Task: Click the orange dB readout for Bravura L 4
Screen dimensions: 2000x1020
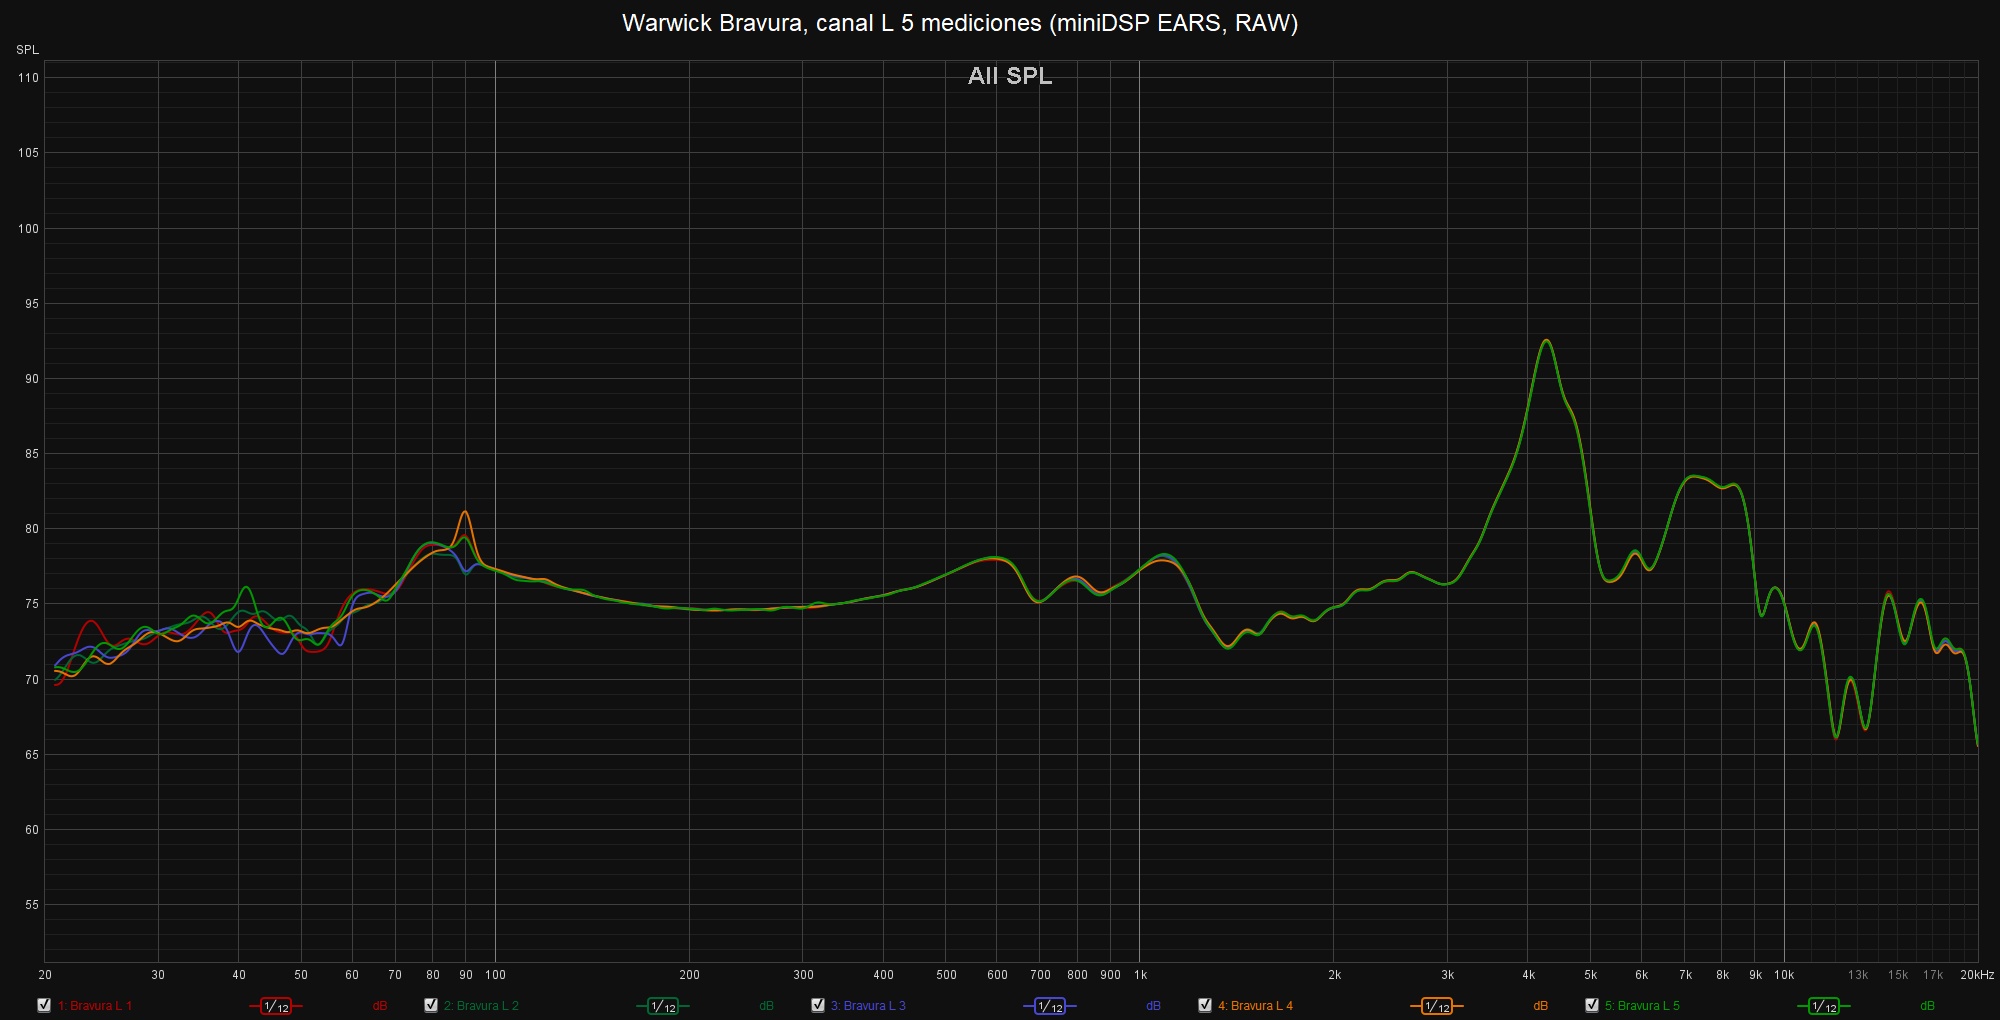Action: (1540, 1006)
